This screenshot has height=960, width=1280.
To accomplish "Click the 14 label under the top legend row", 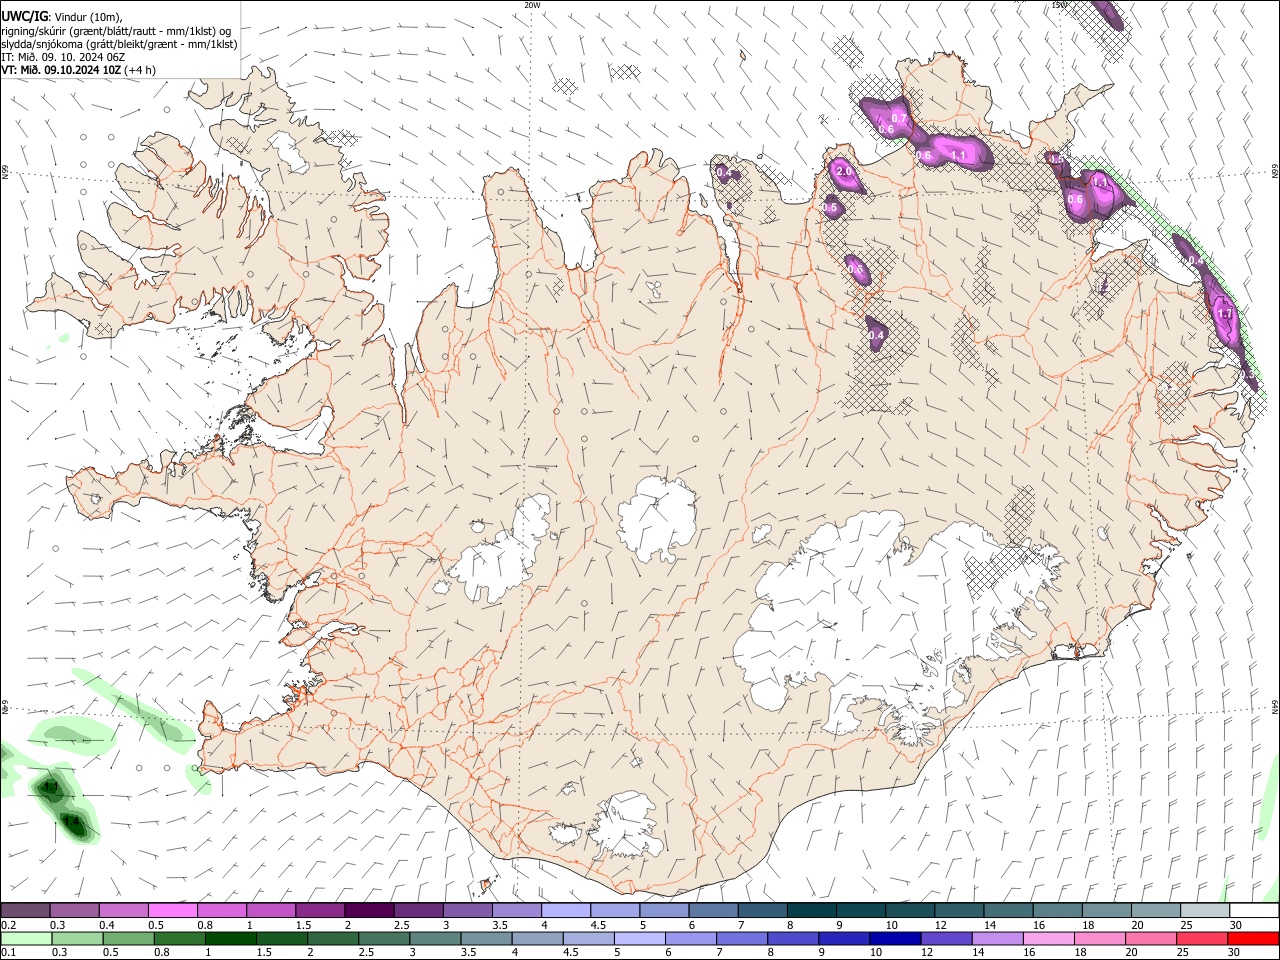I will coord(990,925).
